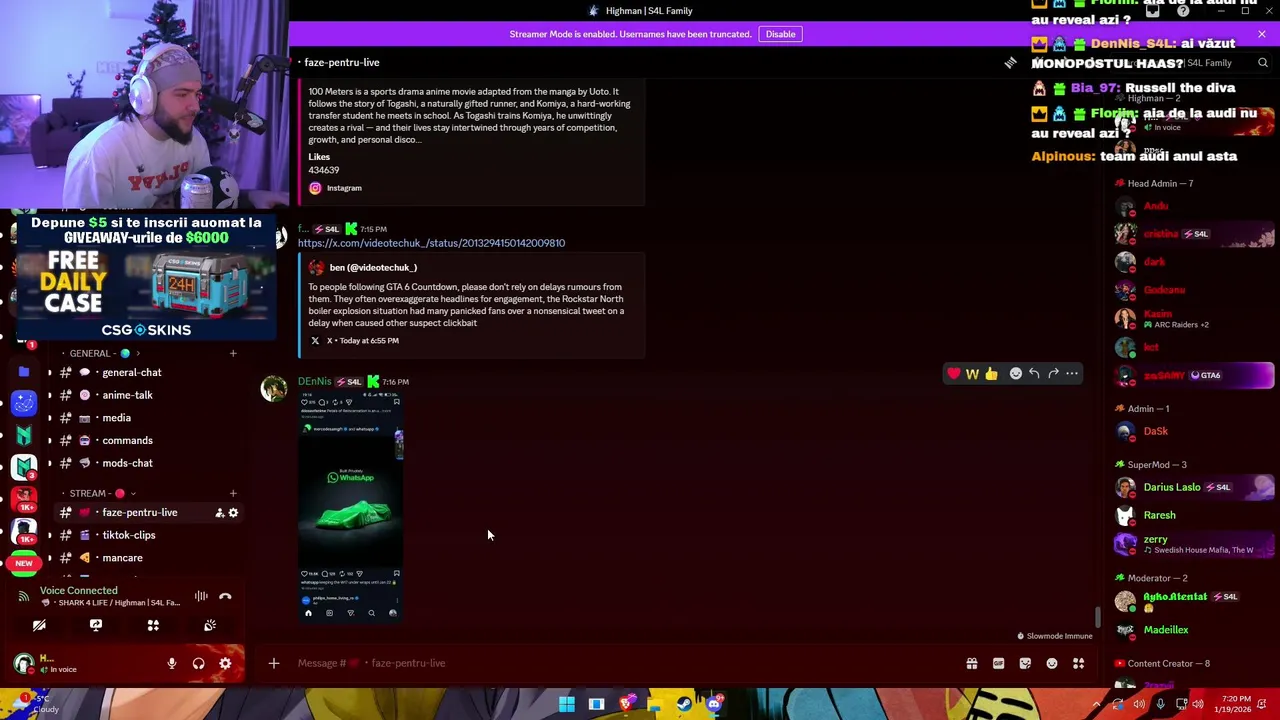Click the server search magnifier

pyautogui.click(x=1263, y=63)
